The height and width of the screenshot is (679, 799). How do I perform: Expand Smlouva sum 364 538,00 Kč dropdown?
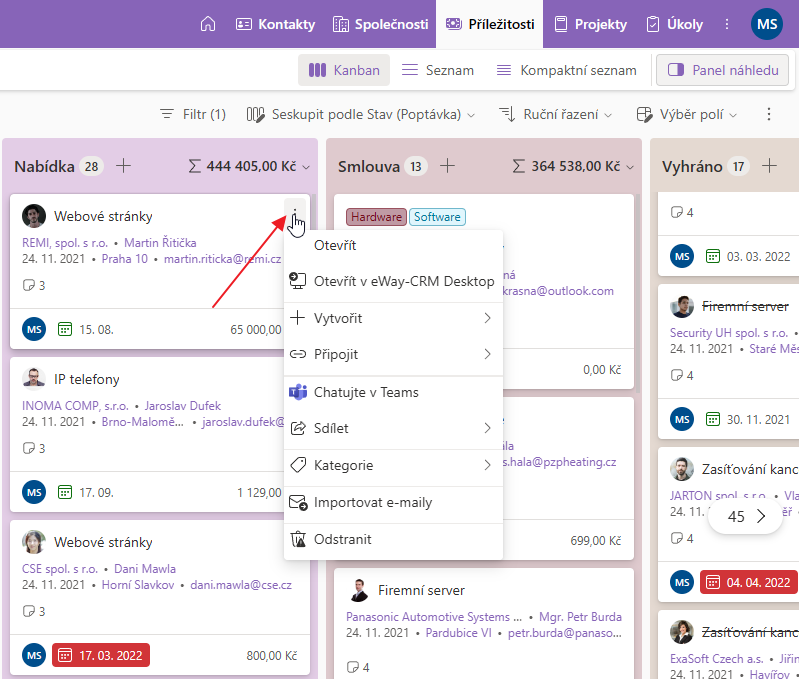[573, 166]
